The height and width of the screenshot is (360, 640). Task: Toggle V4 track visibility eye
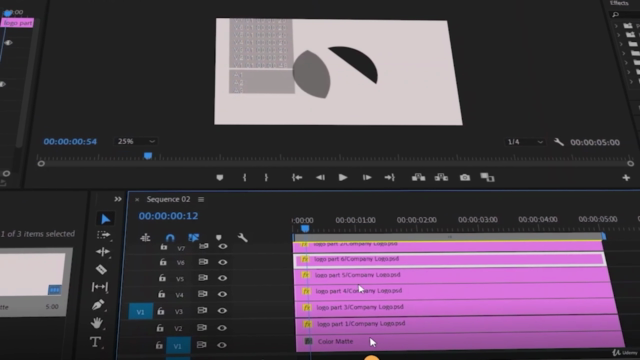pyautogui.click(x=222, y=294)
